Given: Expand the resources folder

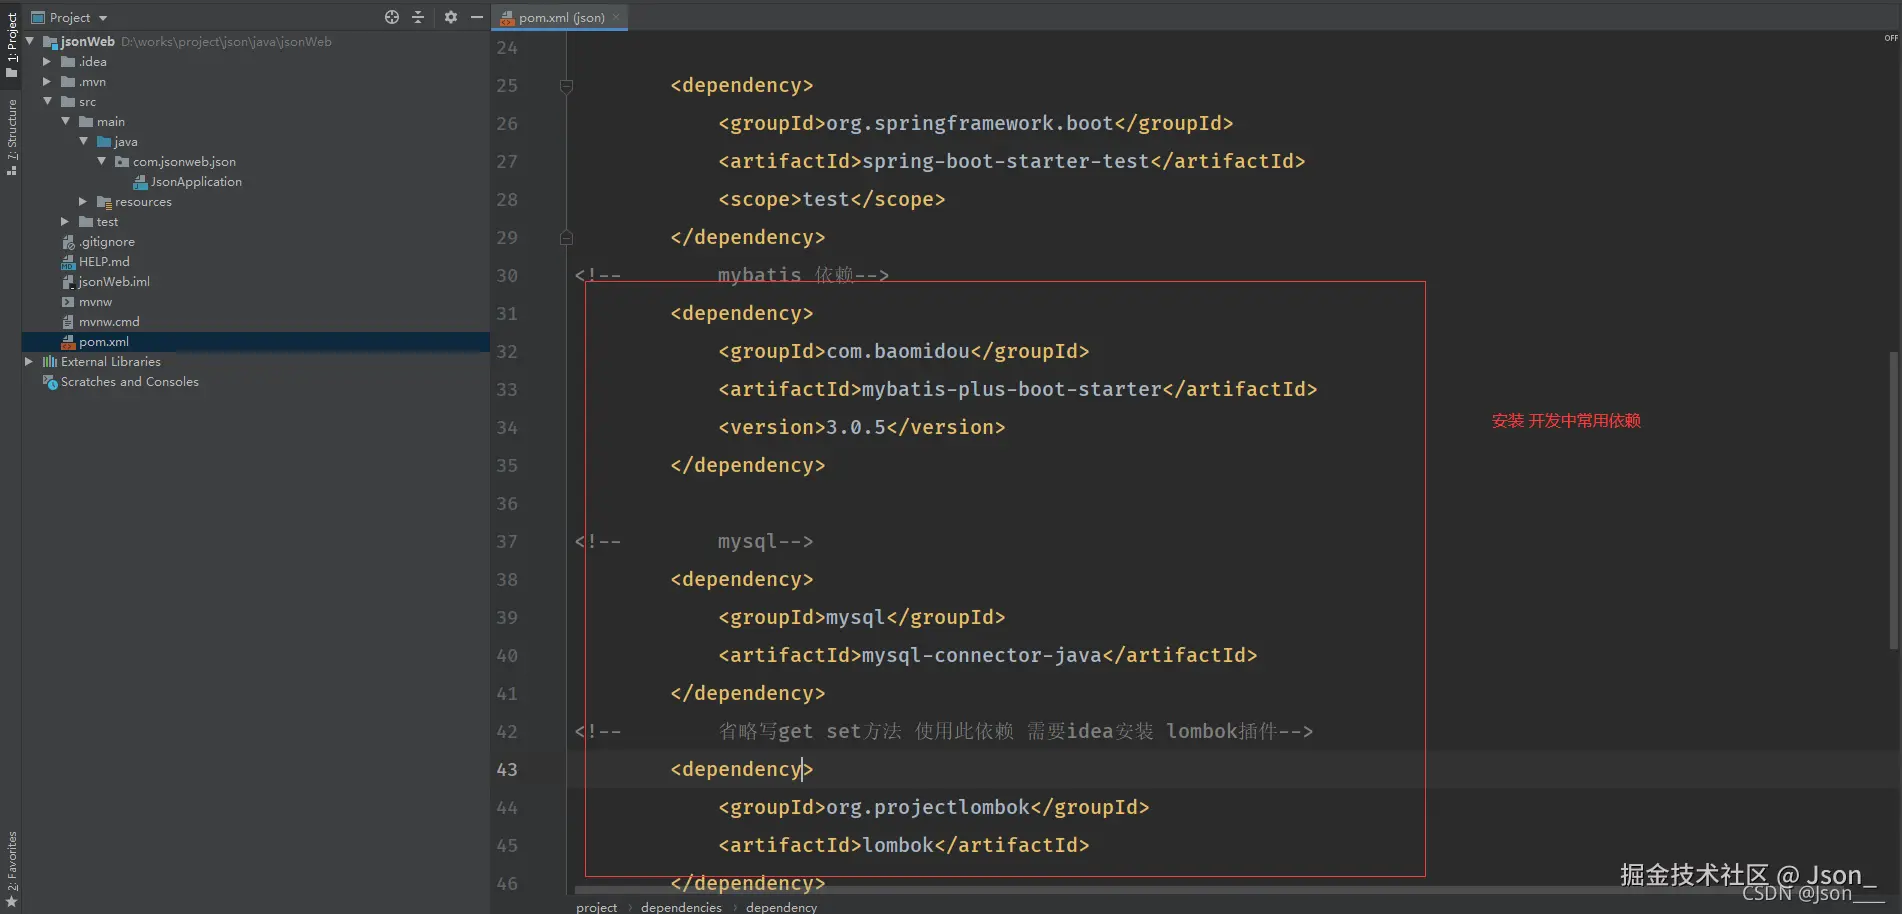Looking at the screenshot, I should [x=83, y=201].
